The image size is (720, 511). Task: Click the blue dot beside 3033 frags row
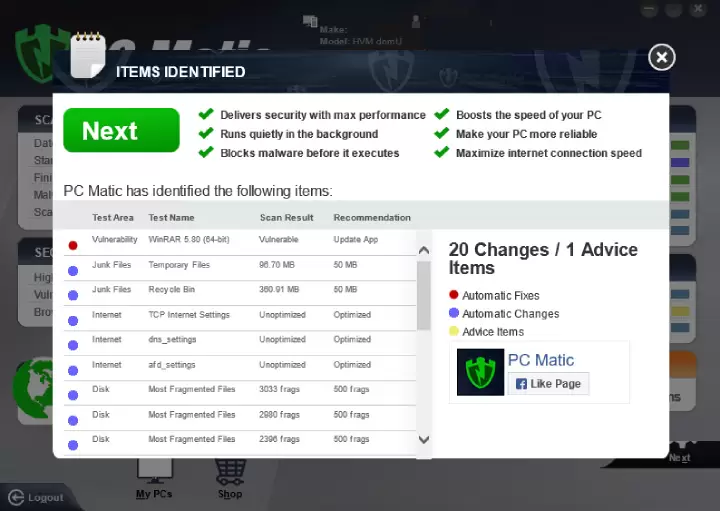pos(73,395)
